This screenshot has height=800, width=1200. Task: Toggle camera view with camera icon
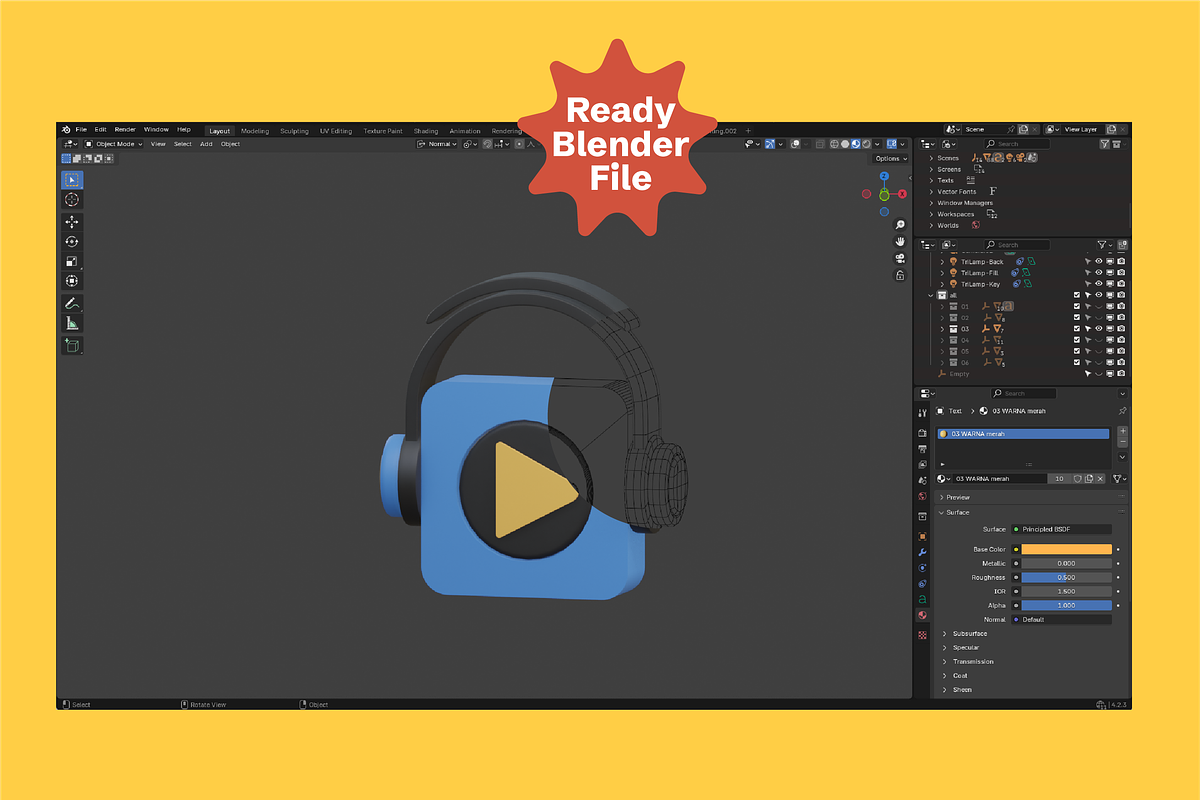900,258
